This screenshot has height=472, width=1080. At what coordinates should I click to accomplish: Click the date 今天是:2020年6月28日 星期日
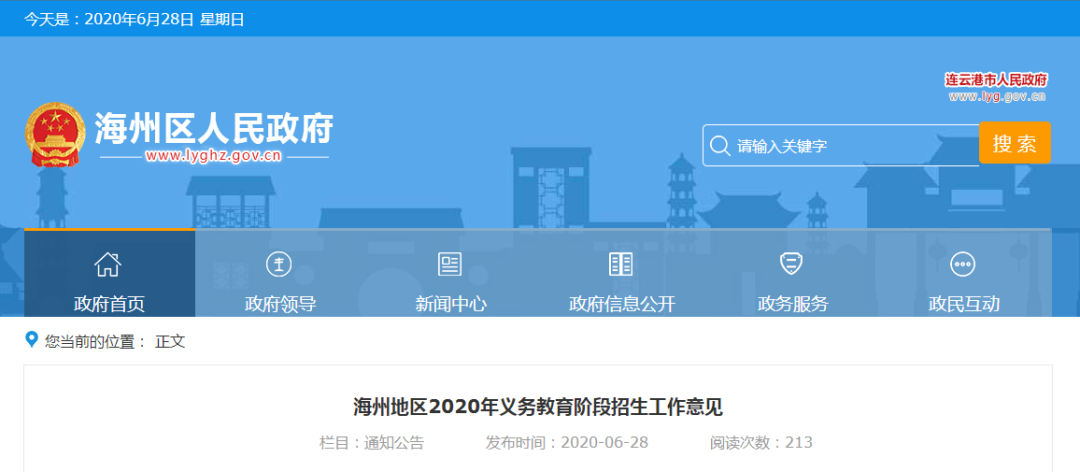pyautogui.click(x=134, y=19)
